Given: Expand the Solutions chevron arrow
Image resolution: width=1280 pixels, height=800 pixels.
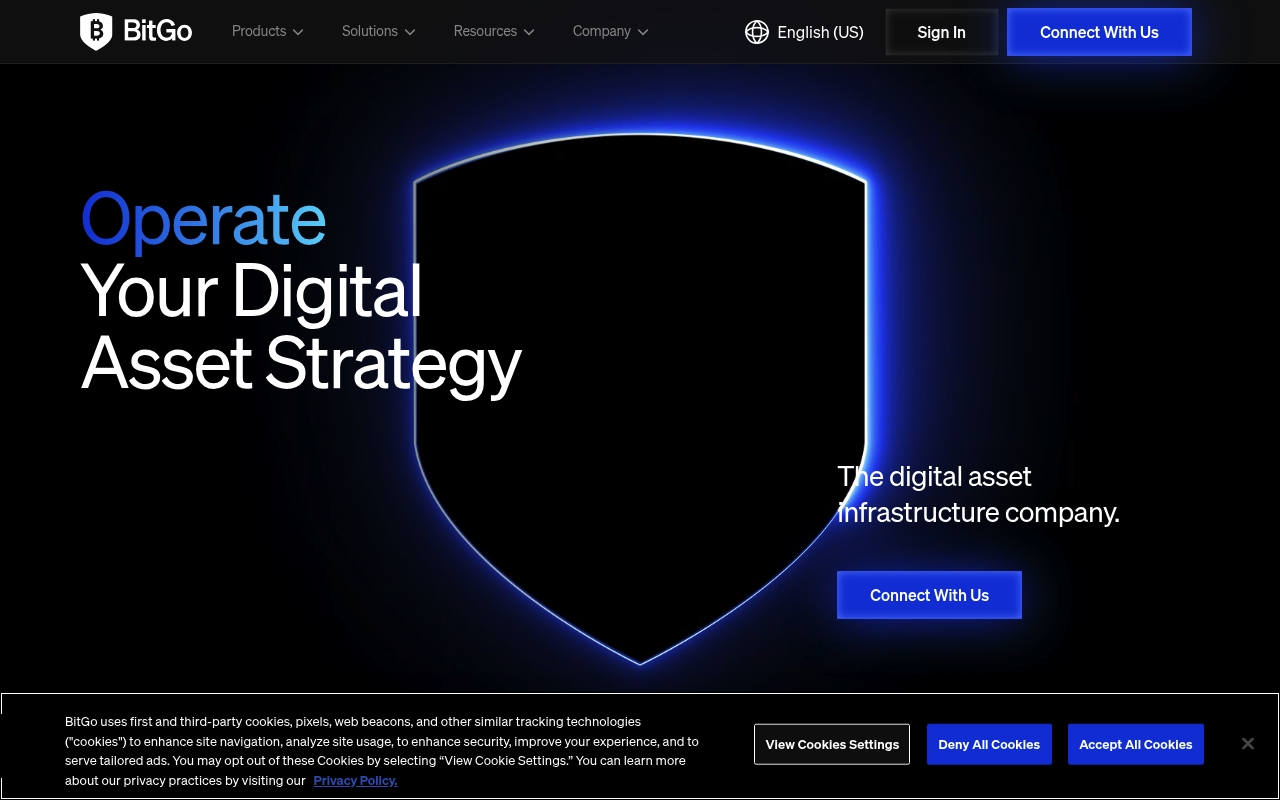Looking at the screenshot, I should (410, 32).
